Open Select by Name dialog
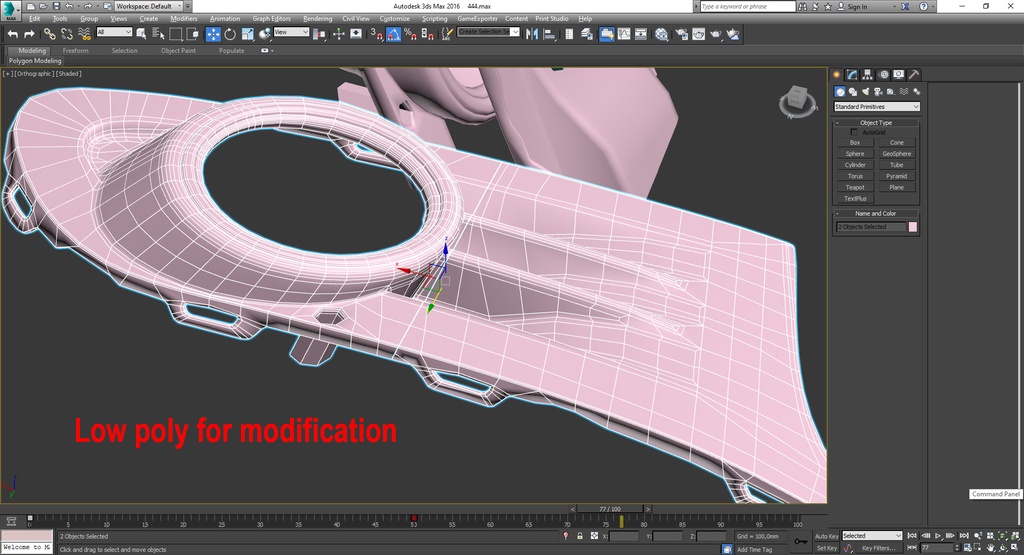 click(x=158, y=34)
